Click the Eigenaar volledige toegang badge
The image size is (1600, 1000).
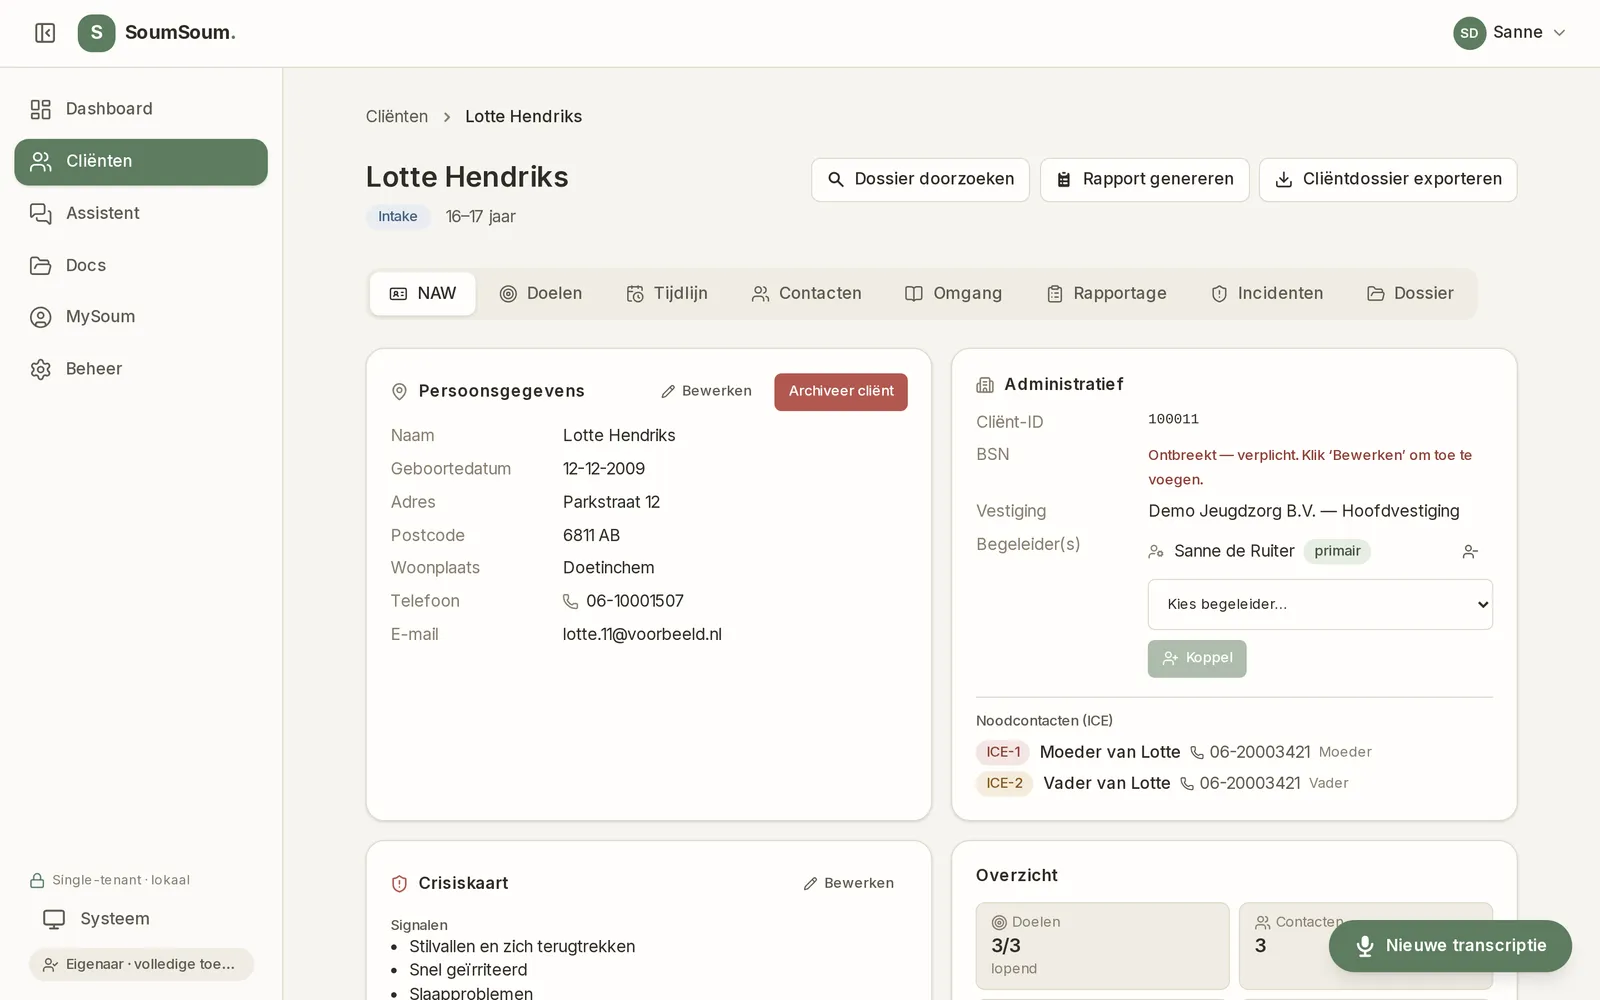point(141,964)
